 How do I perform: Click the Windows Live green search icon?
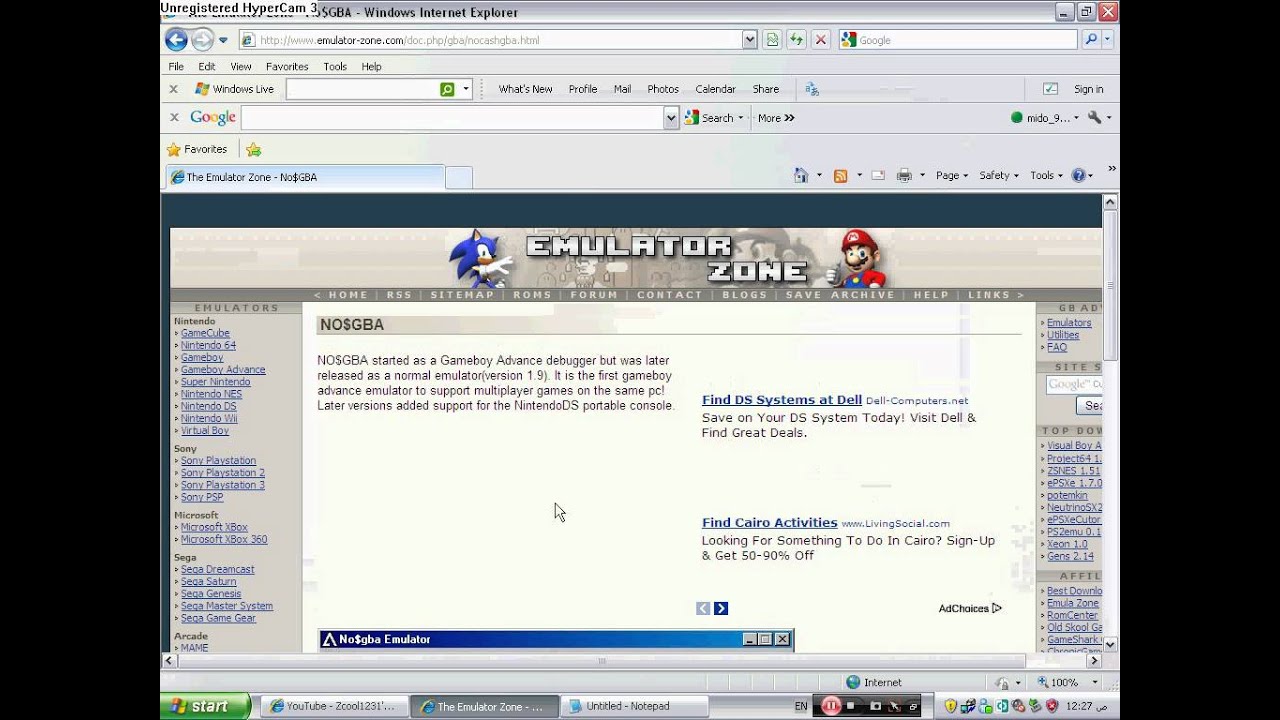pos(447,89)
